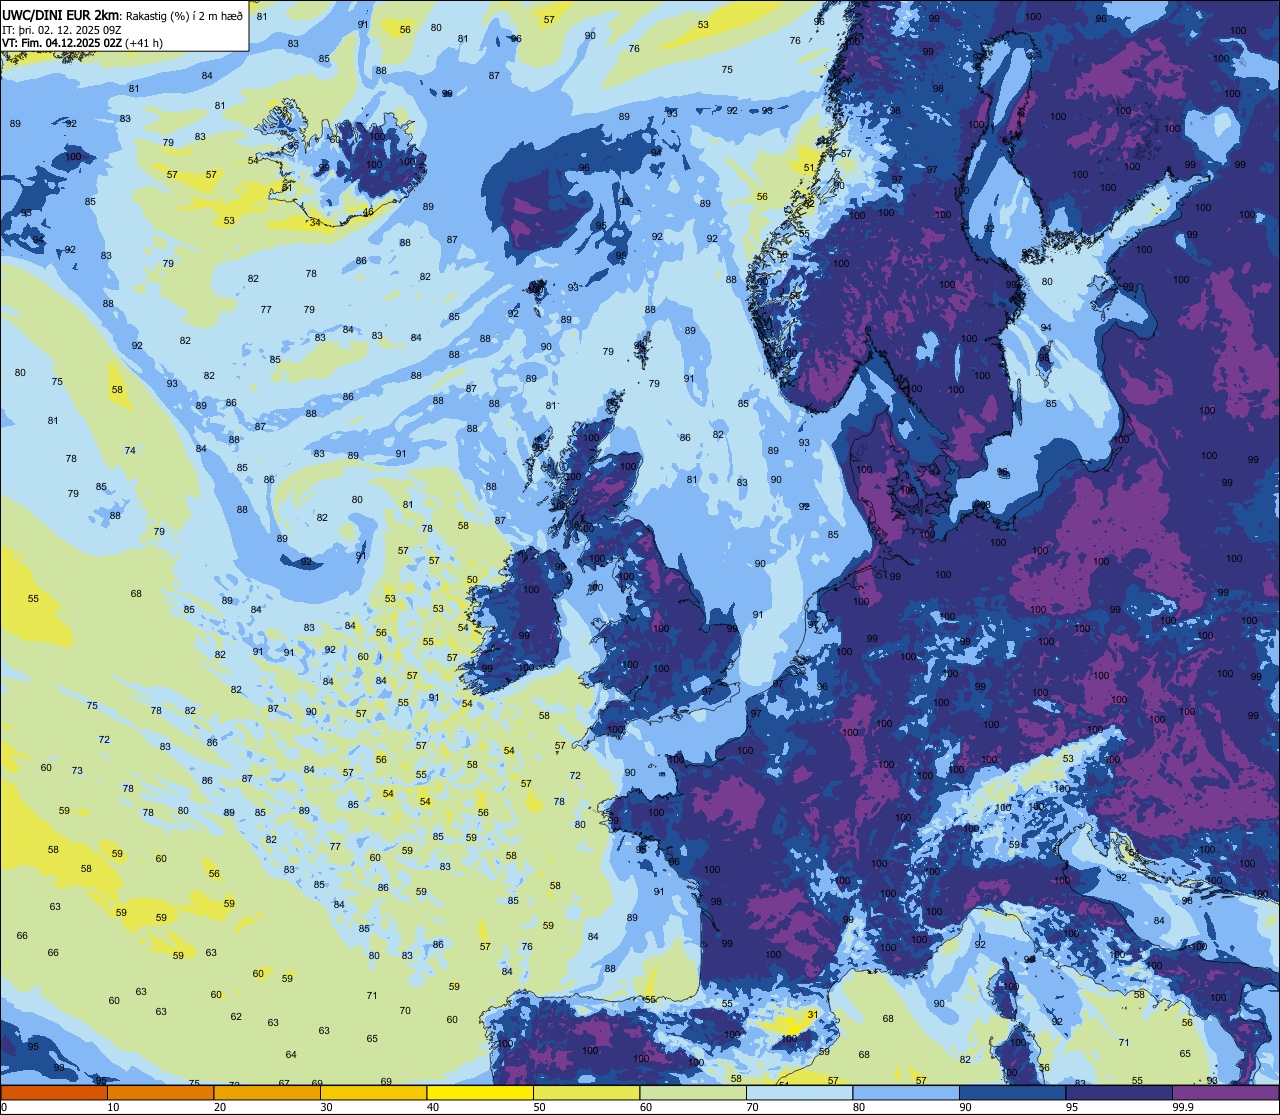Click the '(+41 h)' forecast offset text
The height and width of the screenshot is (1115, 1280).
pyautogui.click(x=144, y=43)
